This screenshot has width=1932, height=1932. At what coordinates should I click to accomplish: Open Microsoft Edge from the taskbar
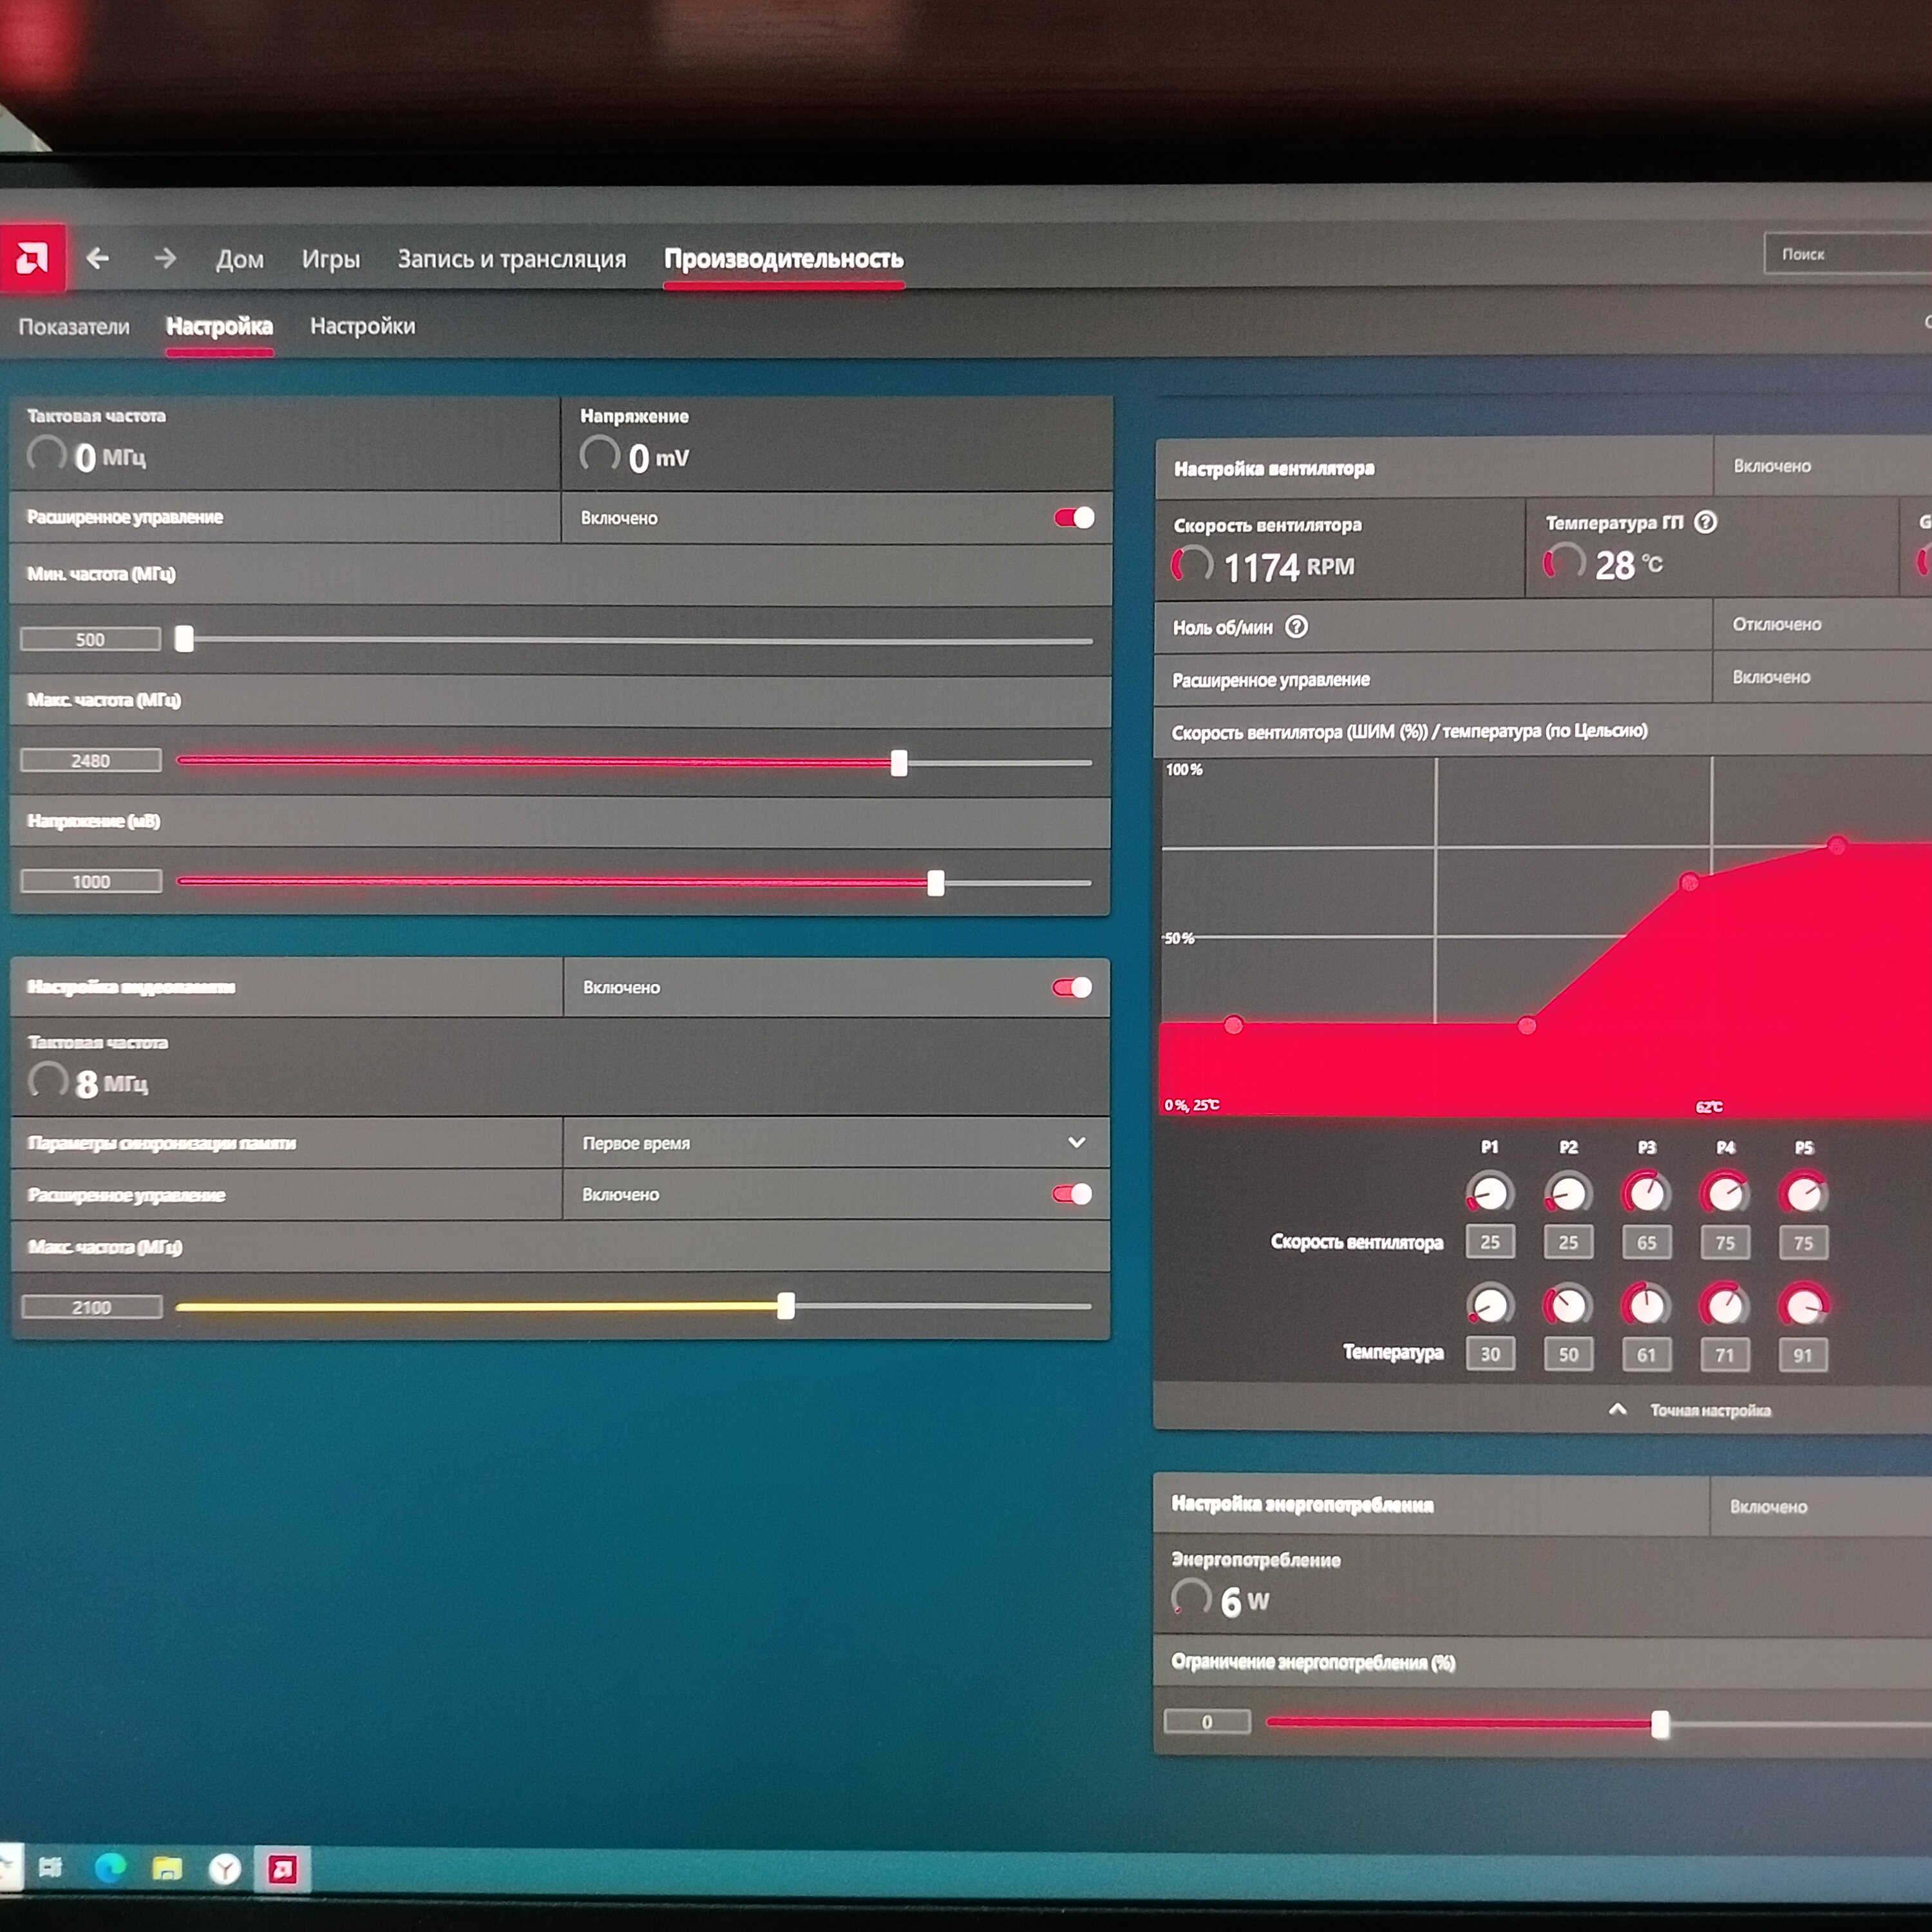point(110,1867)
